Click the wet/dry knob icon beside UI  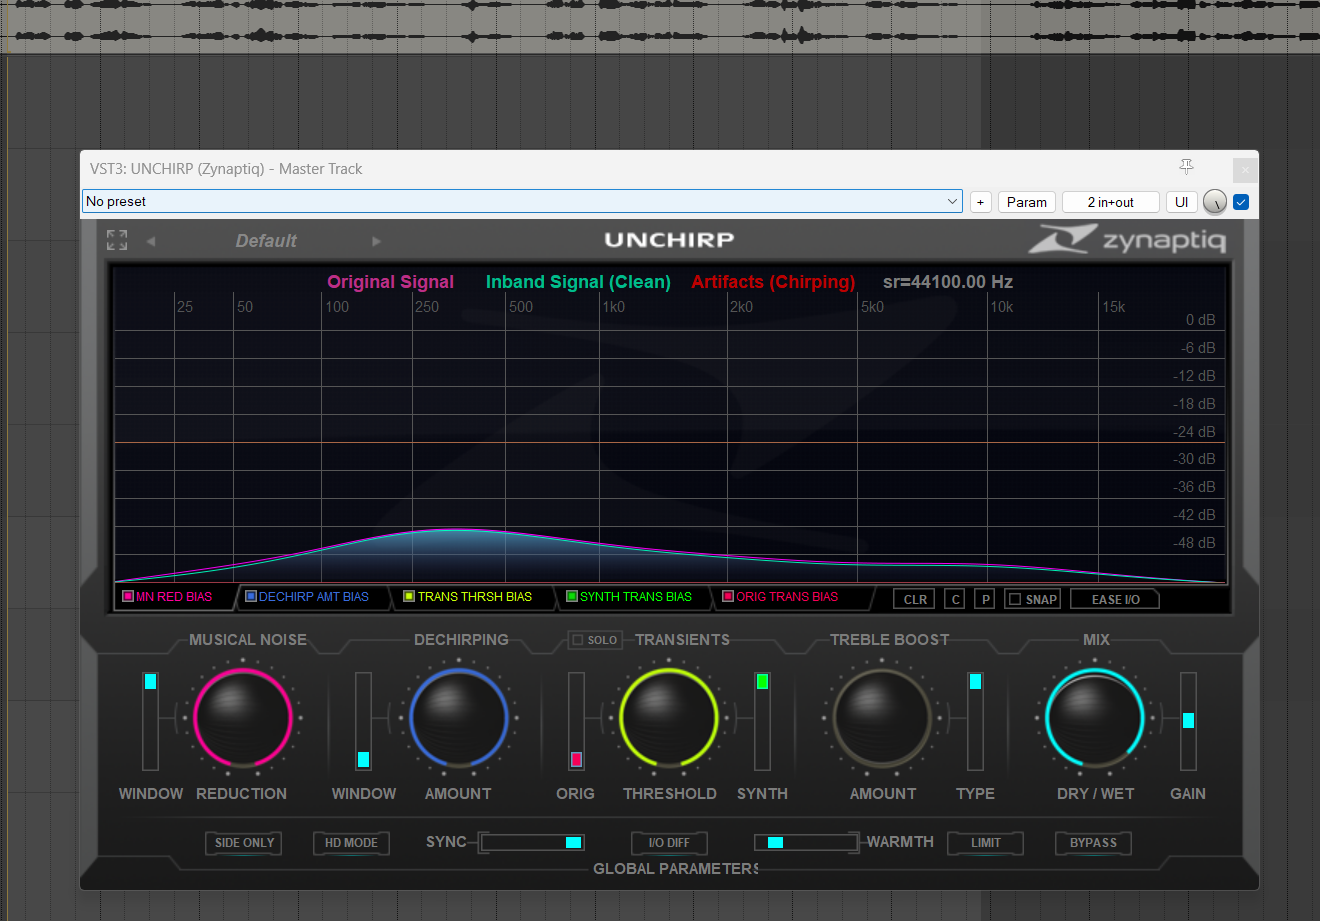coord(1214,202)
